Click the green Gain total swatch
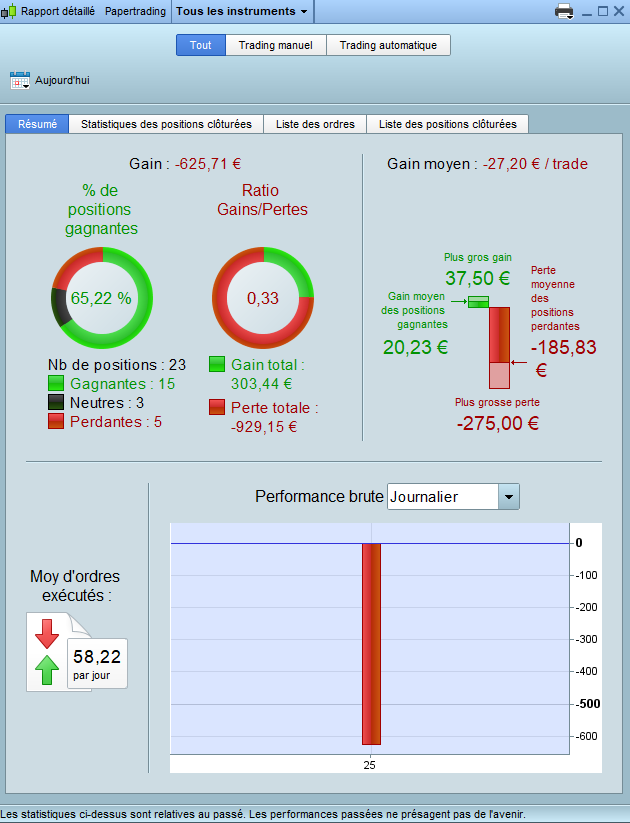 coord(217,364)
